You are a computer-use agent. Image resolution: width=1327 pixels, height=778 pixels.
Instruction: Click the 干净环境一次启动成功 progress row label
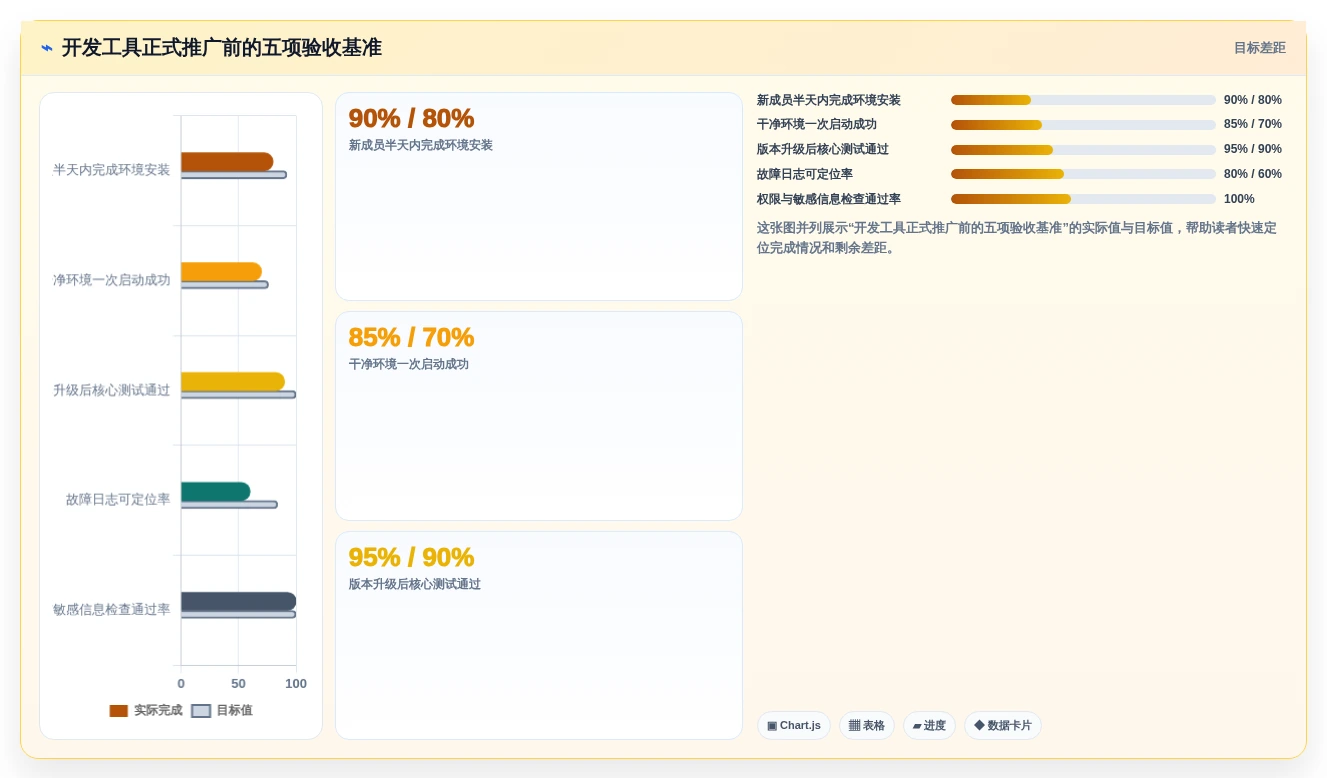click(x=817, y=125)
